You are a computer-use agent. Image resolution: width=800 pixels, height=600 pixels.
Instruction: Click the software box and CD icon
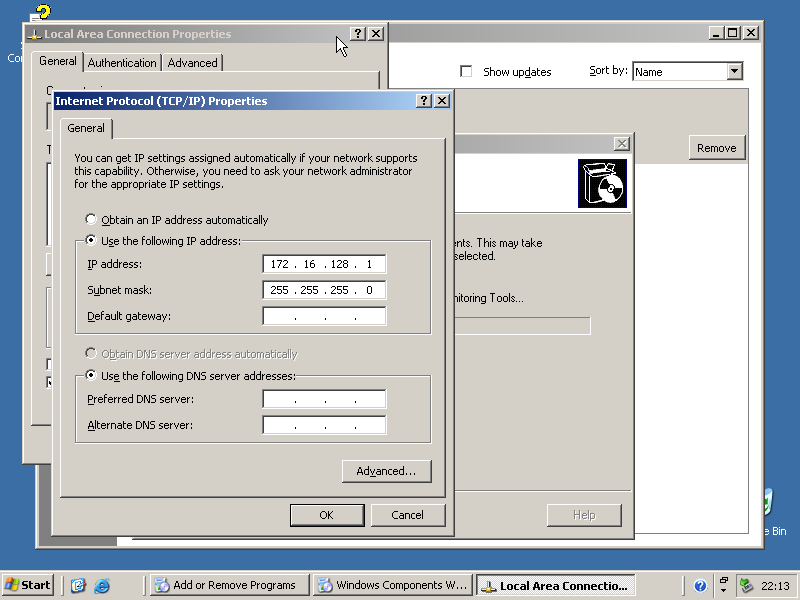[x=602, y=183]
